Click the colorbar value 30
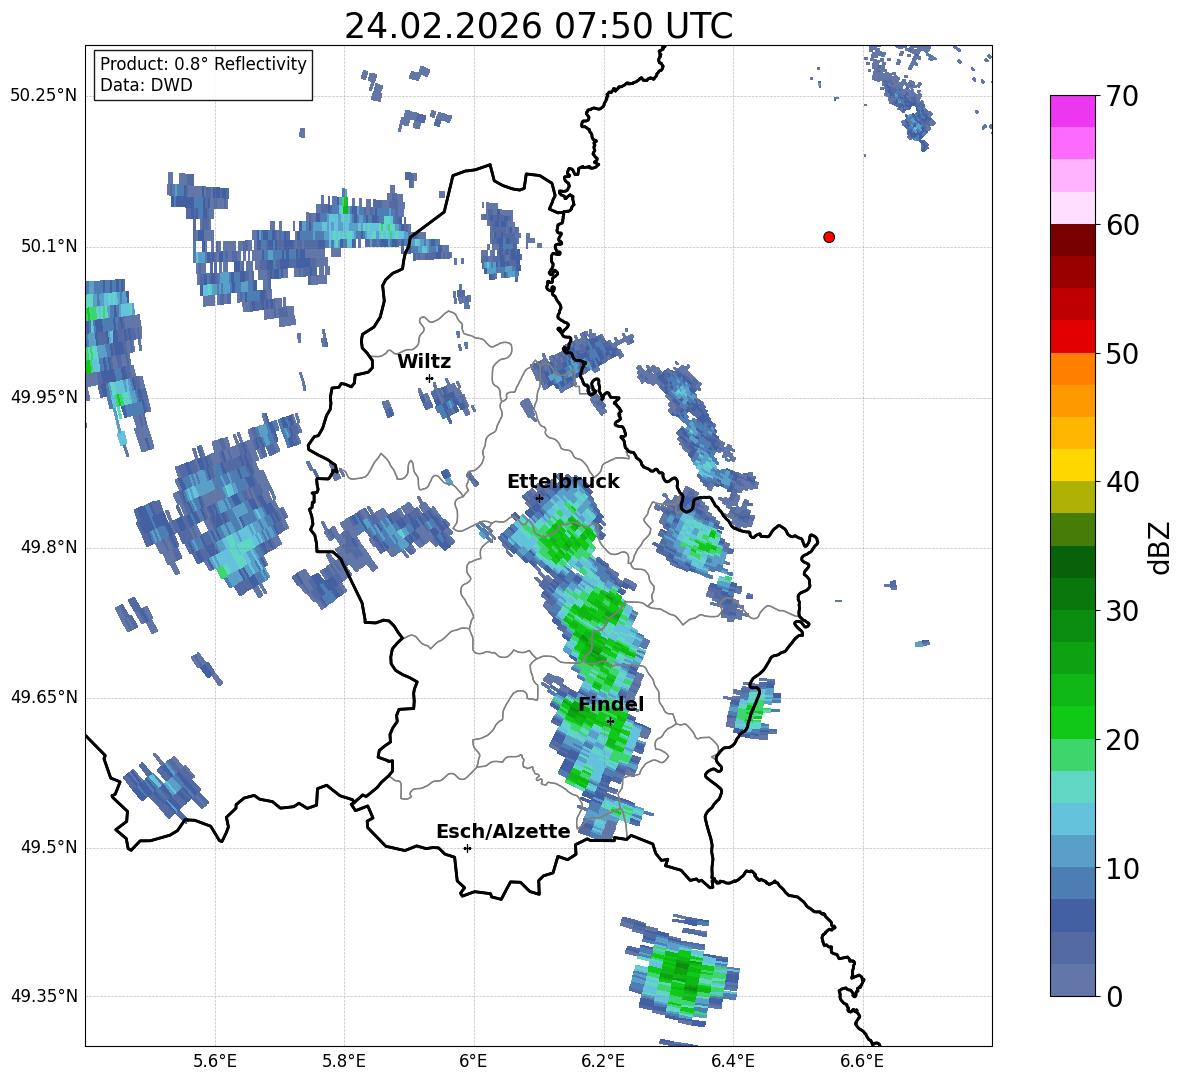The image size is (1184, 1081). pyautogui.click(x=1122, y=611)
